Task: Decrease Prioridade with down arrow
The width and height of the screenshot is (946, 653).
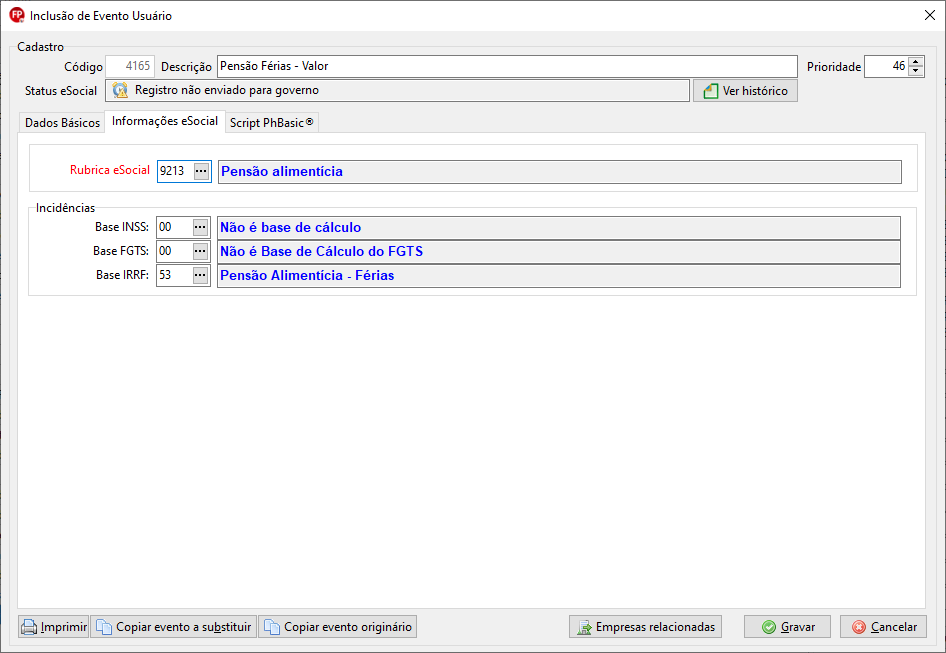Action: click(x=916, y=72)
